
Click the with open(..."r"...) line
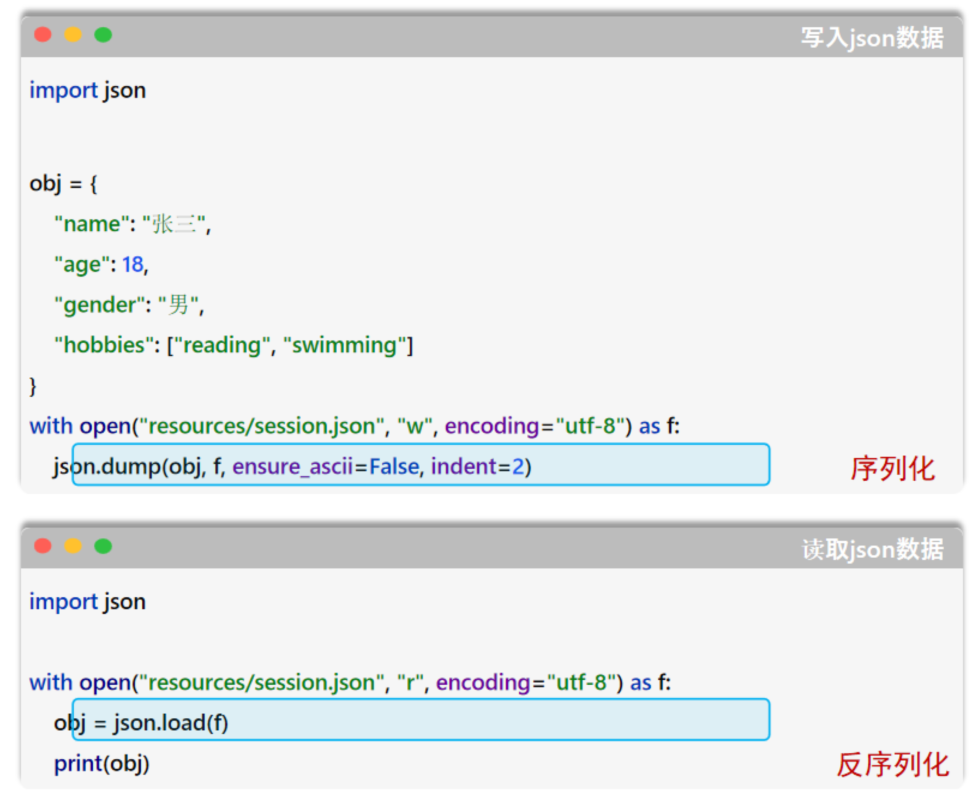350,682
